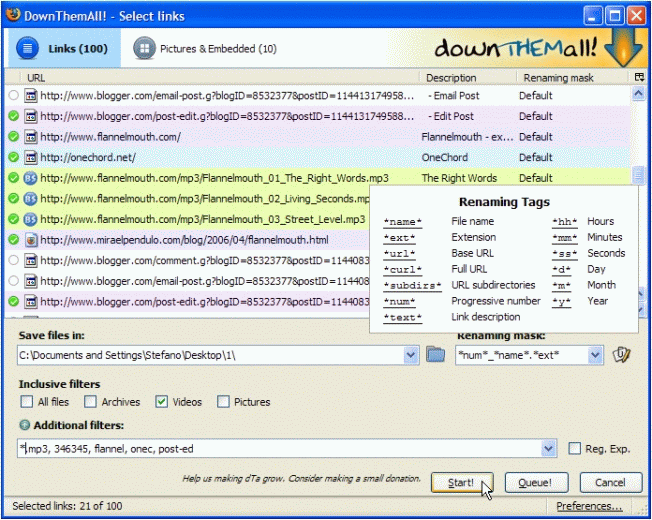Uncheck green check for 02_Living_Seconds row

(x=14, y=199)
